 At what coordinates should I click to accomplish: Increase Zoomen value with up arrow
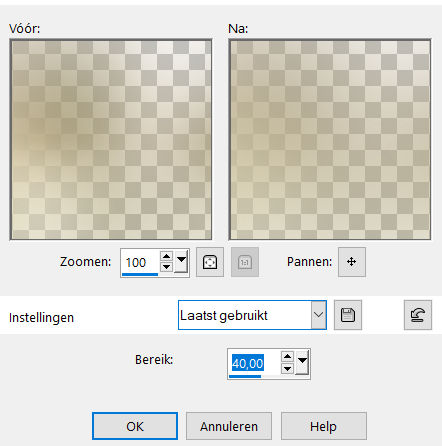click(x=166, y=256)
